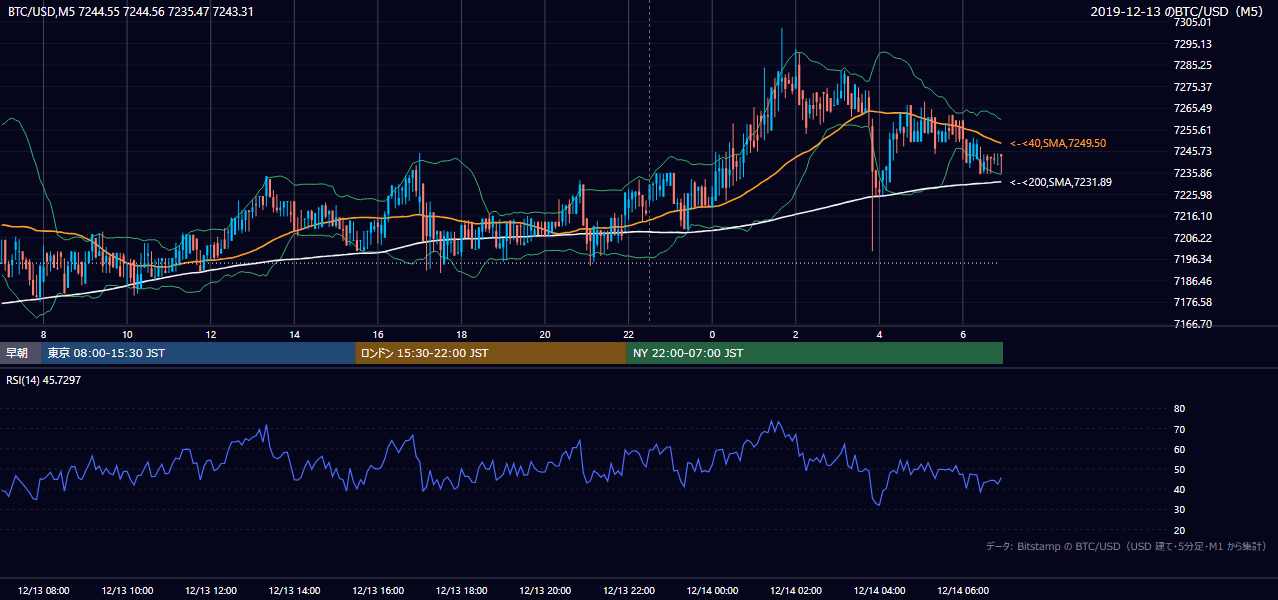Select the 東京 08:00-15:30 JST session bar
This screenshot has height=600, width=1278.
click(x=198, y=353)
